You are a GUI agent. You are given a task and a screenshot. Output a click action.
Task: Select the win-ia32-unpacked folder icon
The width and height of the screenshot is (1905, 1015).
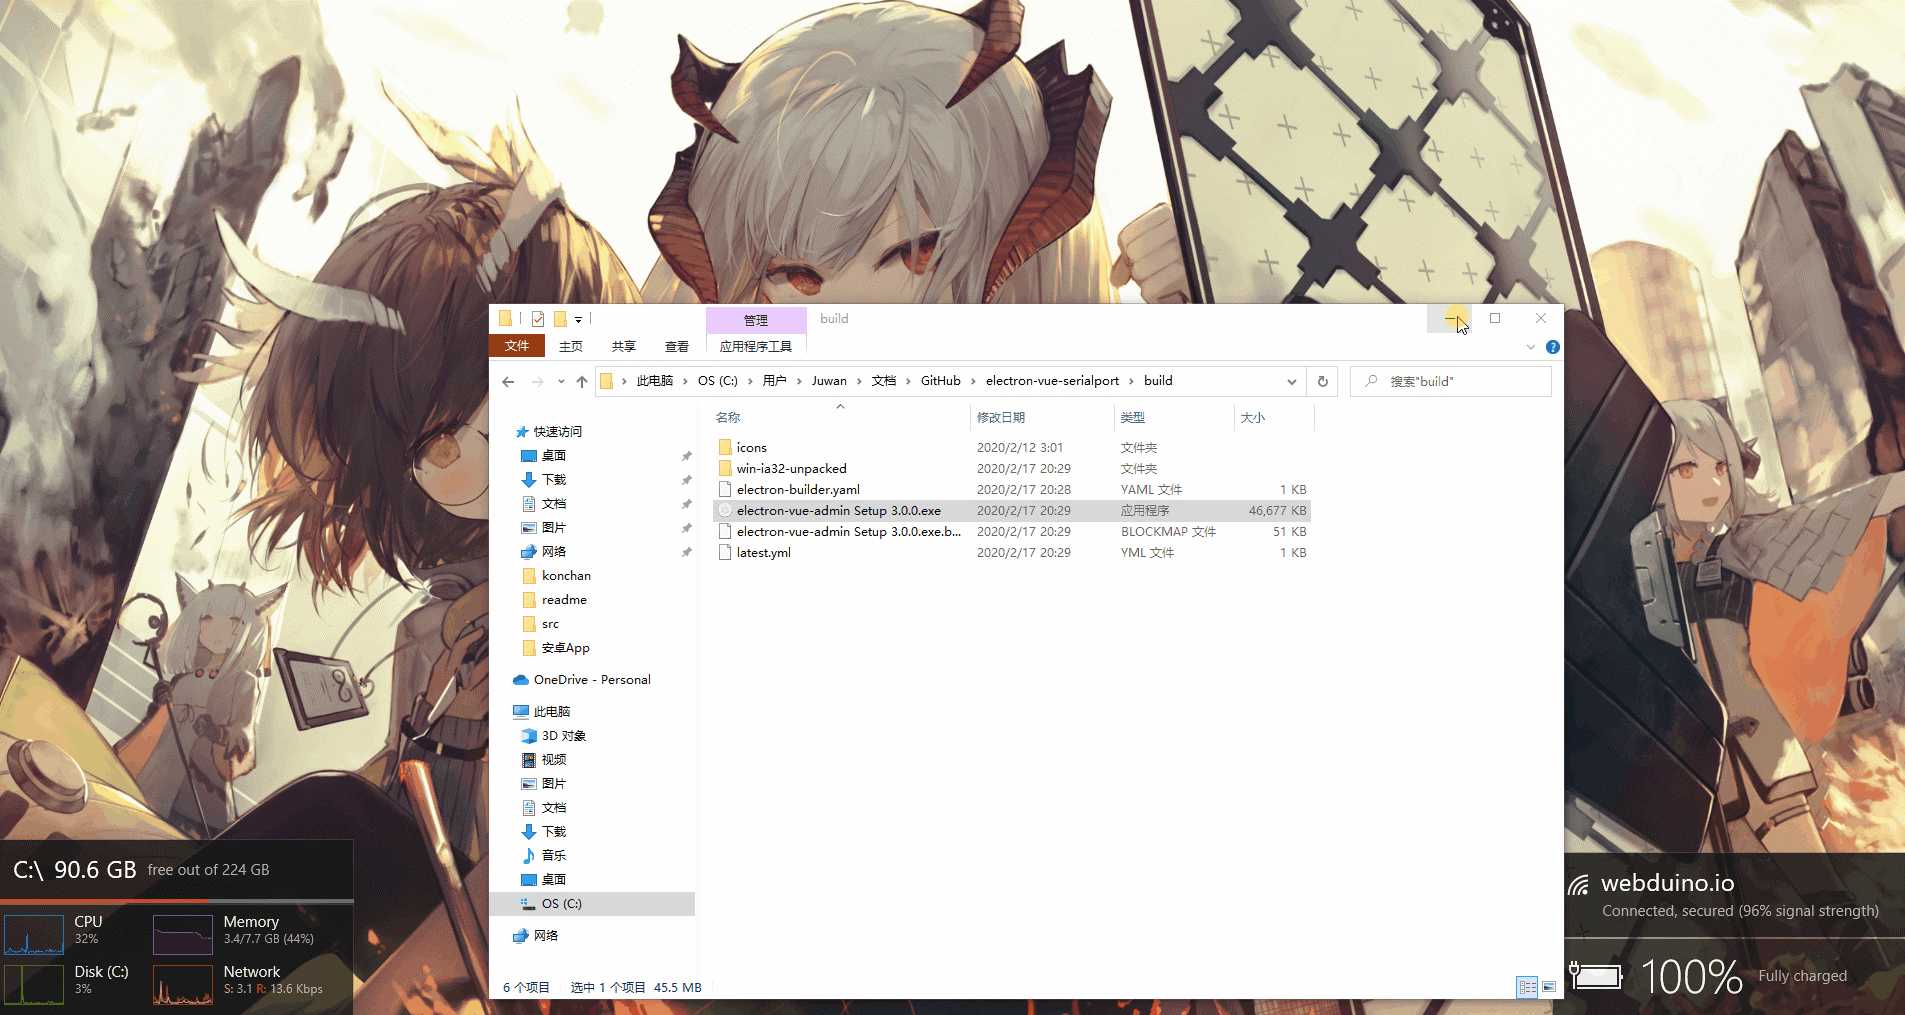[x=725, y=468]
